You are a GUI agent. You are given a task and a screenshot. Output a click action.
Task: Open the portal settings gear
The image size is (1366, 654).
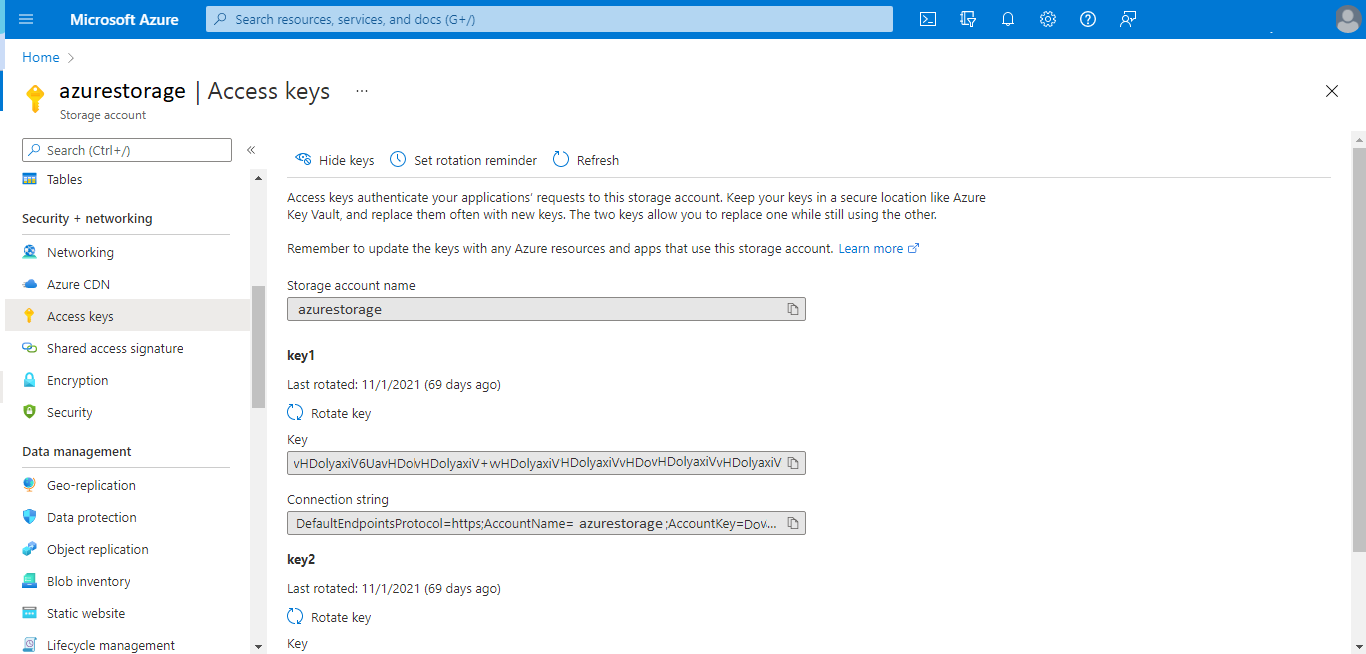pyautogui.click(x=1047, y=18)
